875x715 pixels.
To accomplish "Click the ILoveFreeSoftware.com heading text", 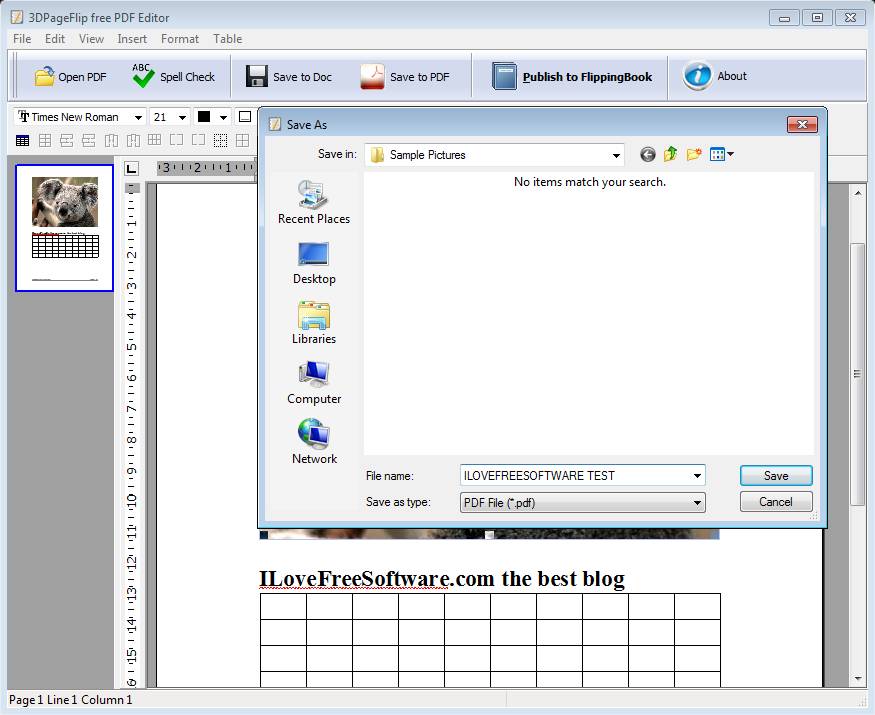I will [441, 579].
